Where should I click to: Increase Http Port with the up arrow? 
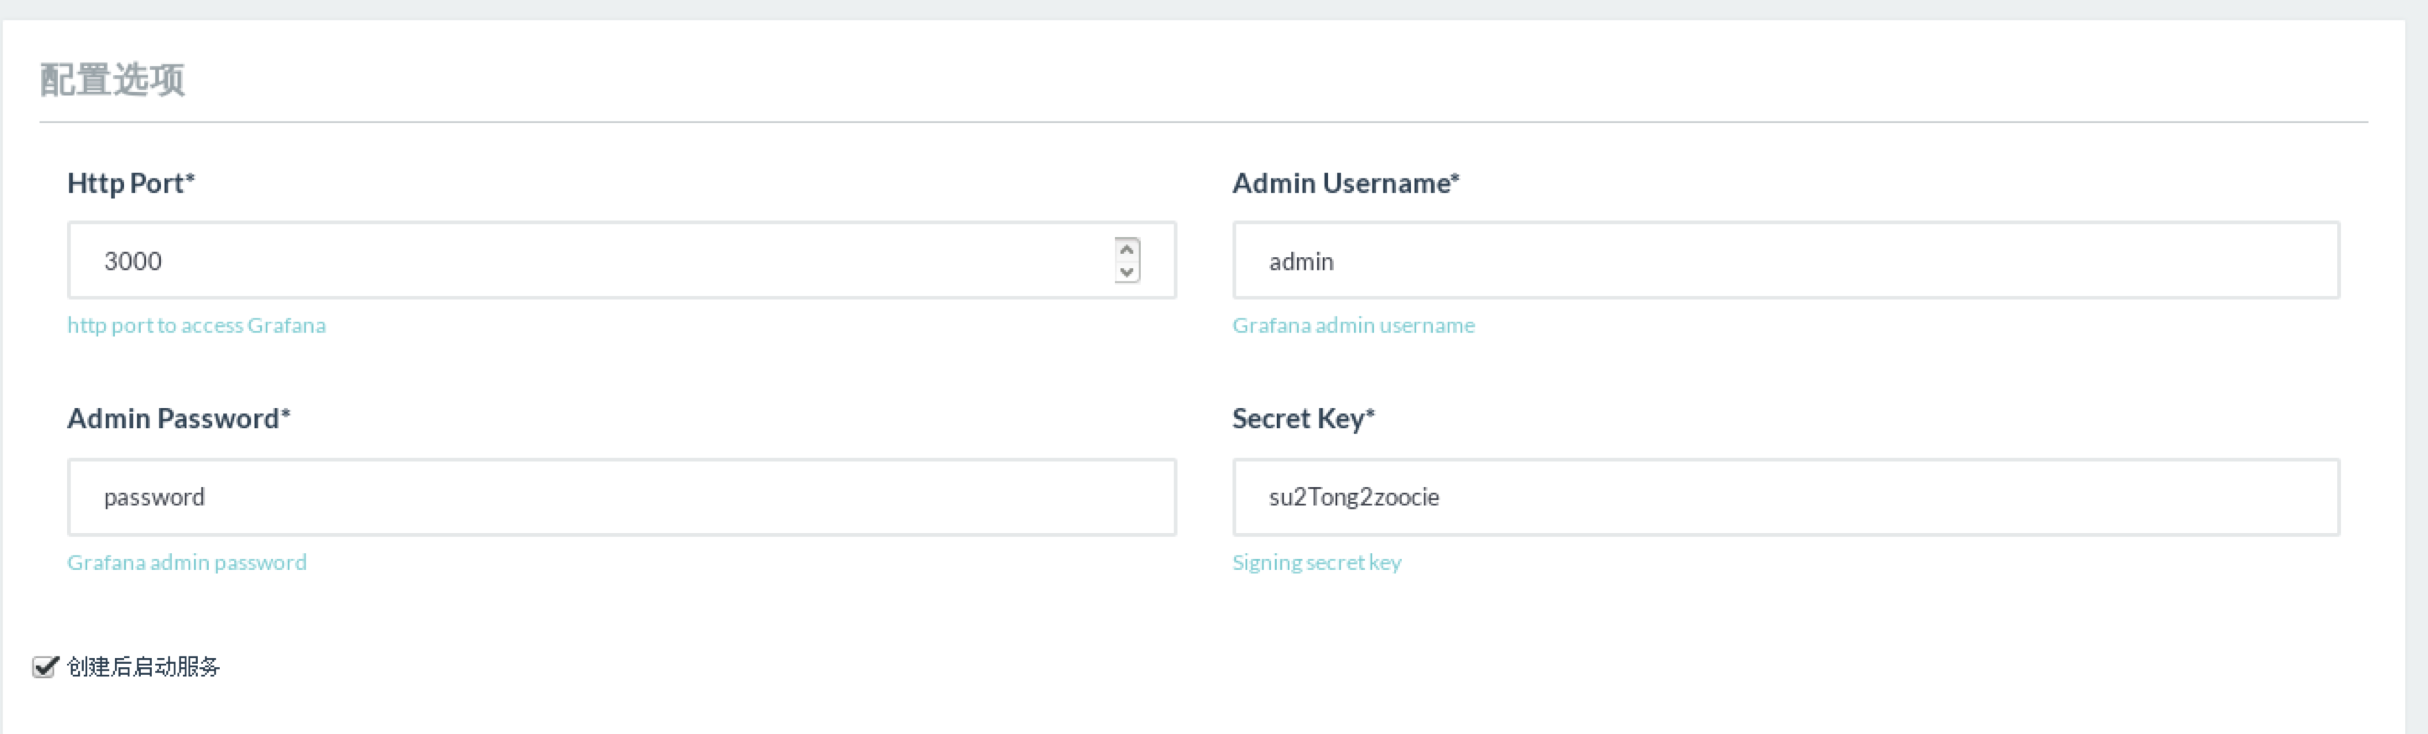(x=1127, y=250)
